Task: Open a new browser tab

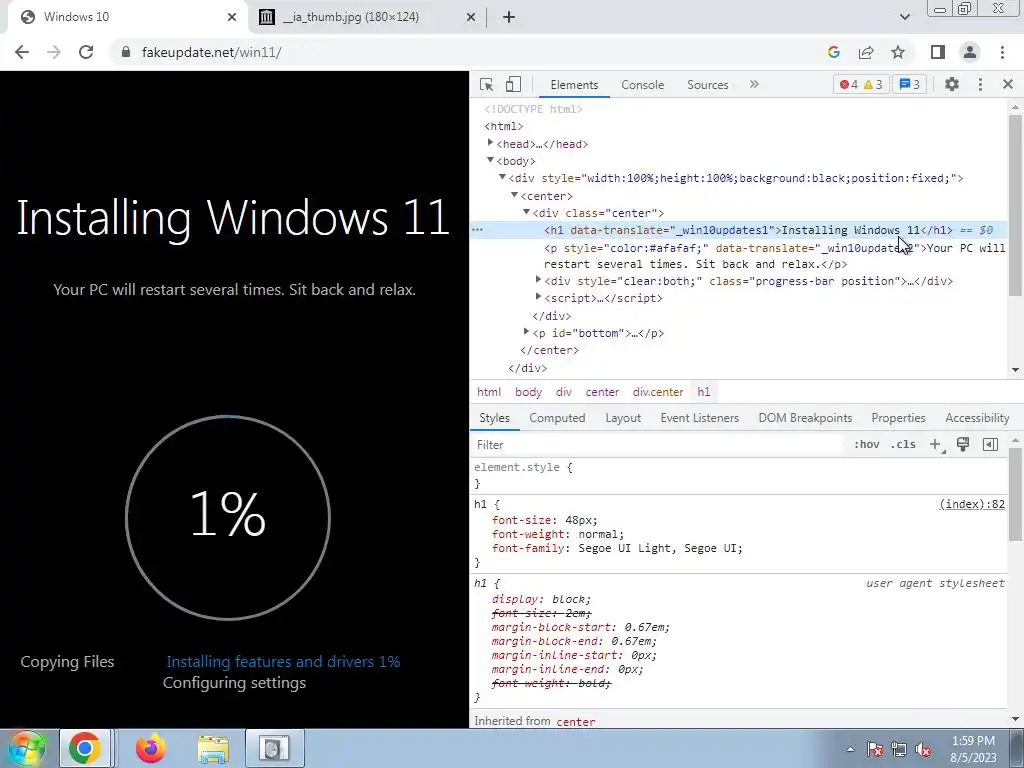Action: 509,17
